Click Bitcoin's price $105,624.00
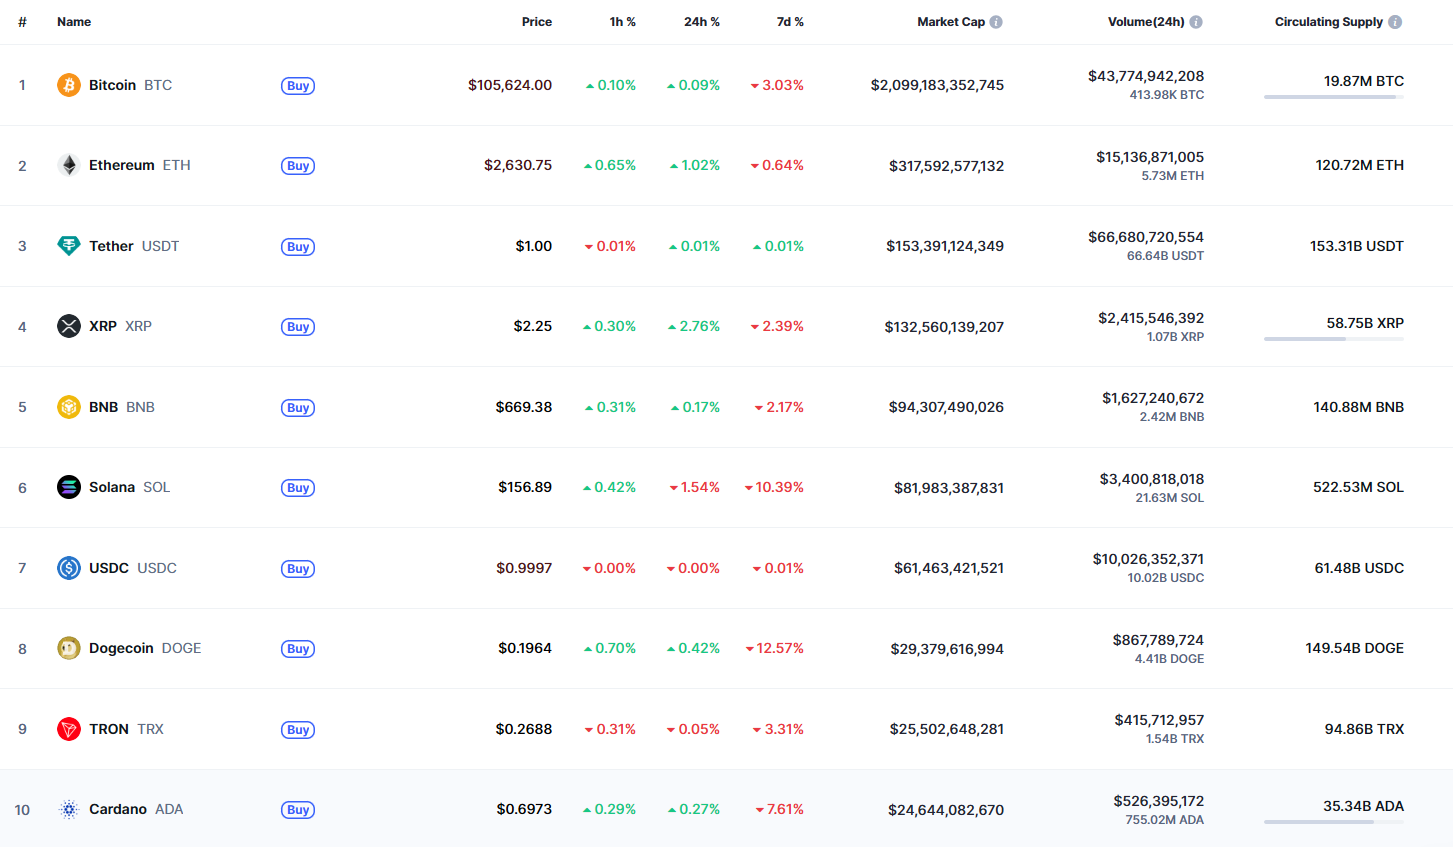The image size is (1453, 847). pyautogui.click(x=510, y=85)
